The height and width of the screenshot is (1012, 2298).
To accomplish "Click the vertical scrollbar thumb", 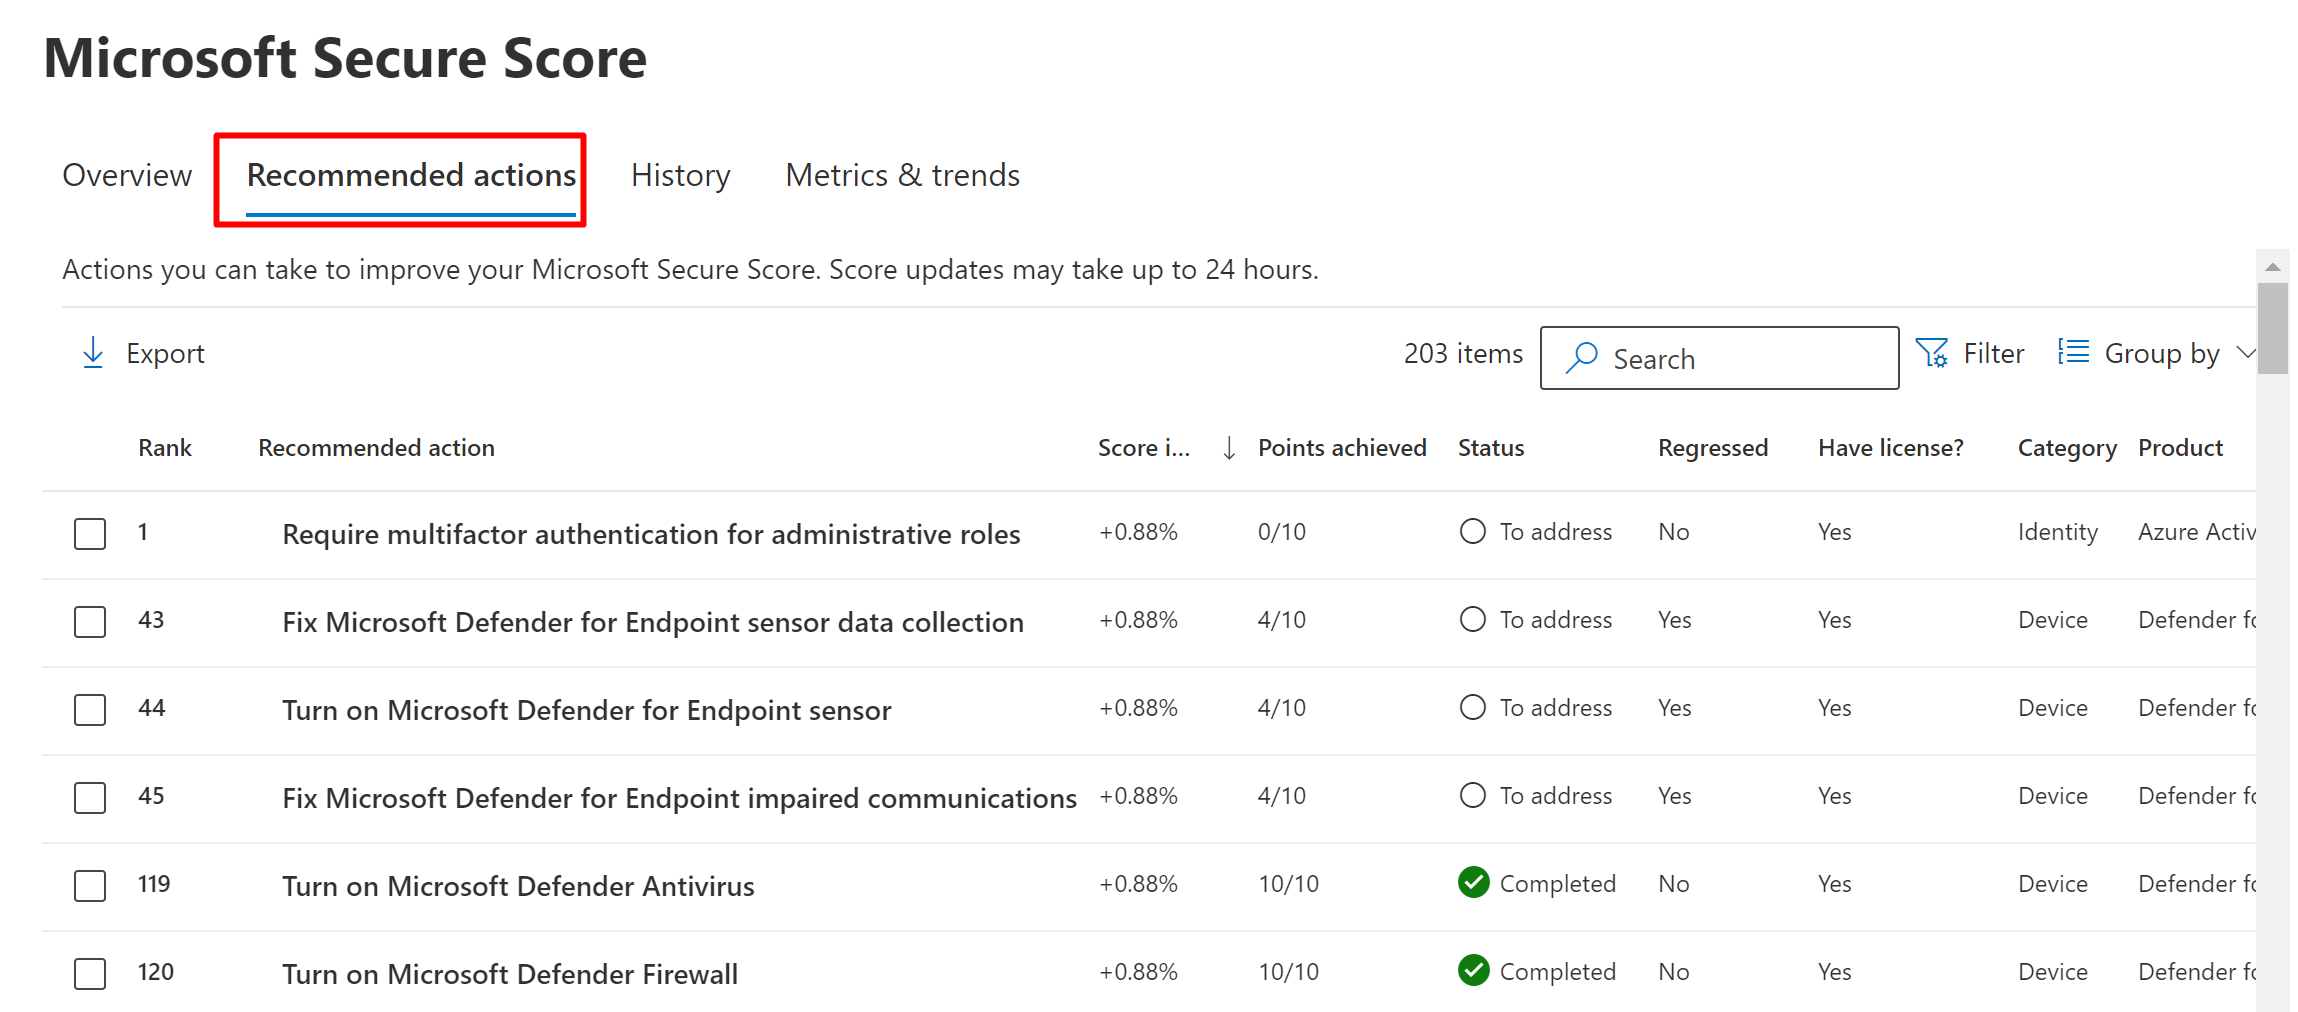I will click(2272, 328).
